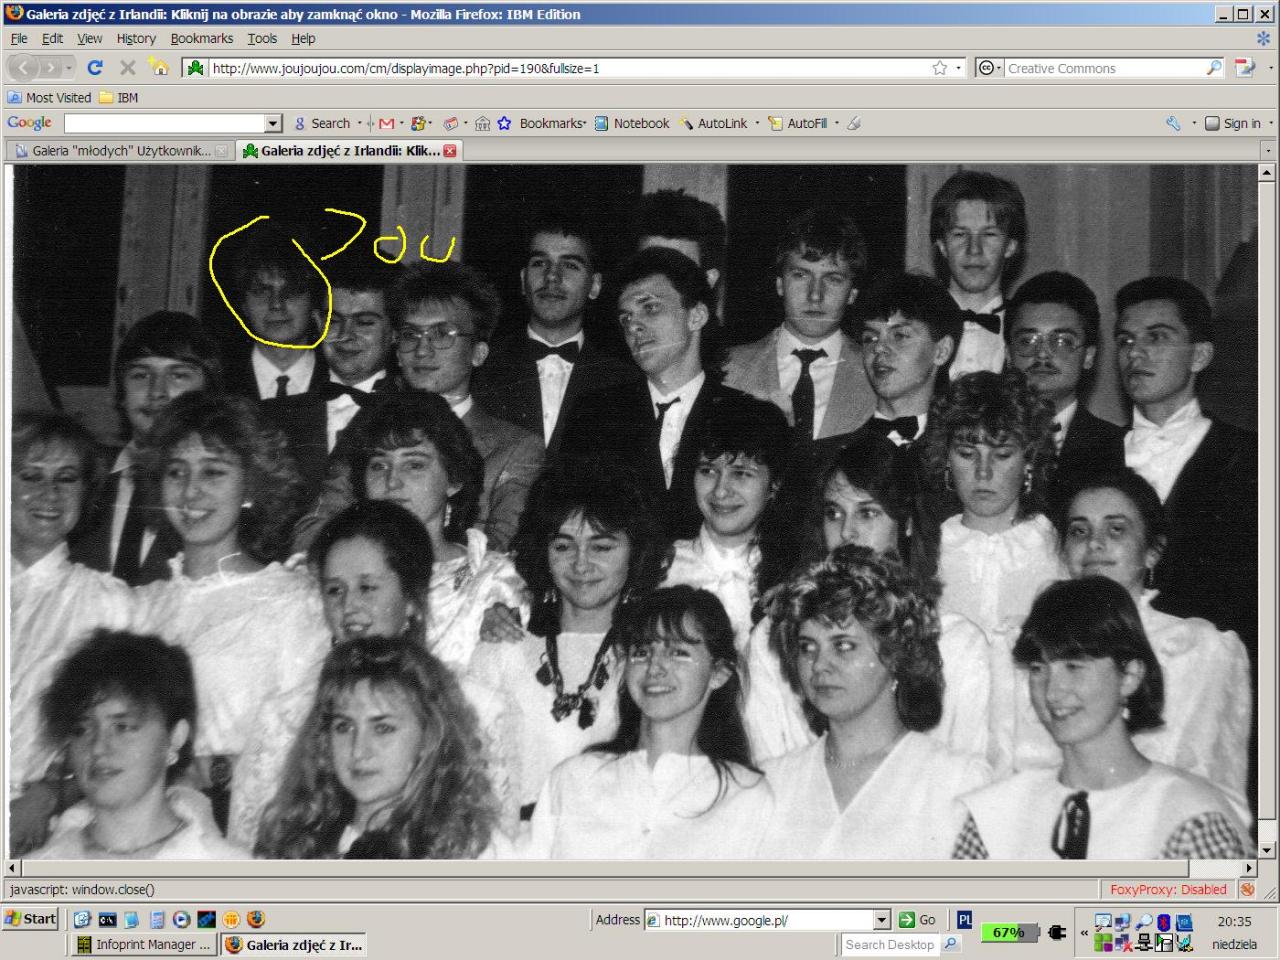Click the Adobe PDF toolbar icon
This screenshot has height=960, width=1280.
[1245, 68]
